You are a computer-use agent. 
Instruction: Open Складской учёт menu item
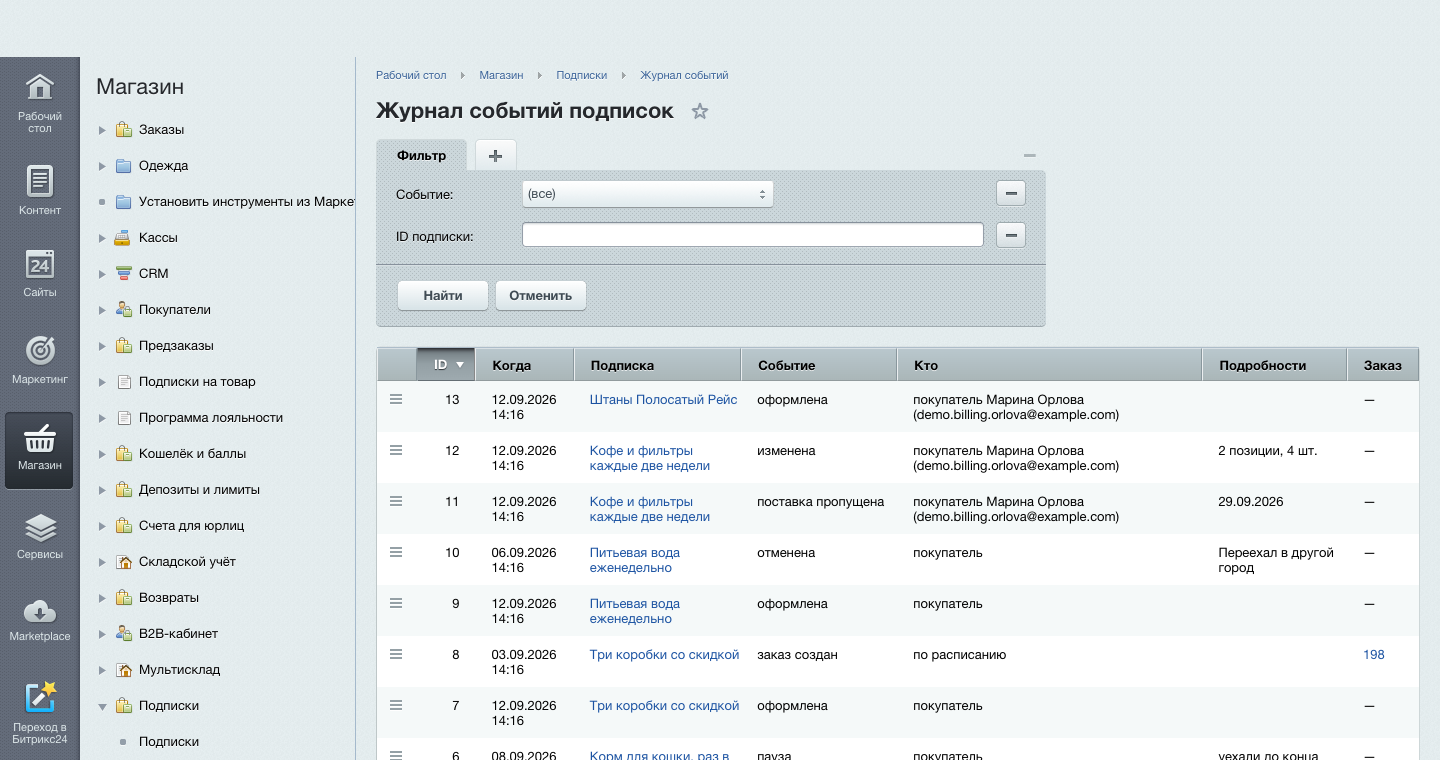pos(187,561)
